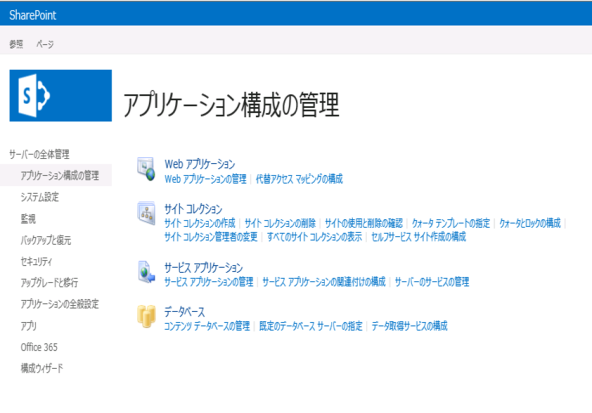Go to システム設定 in sidebar

pyautogui.click(x=40, y=197)
